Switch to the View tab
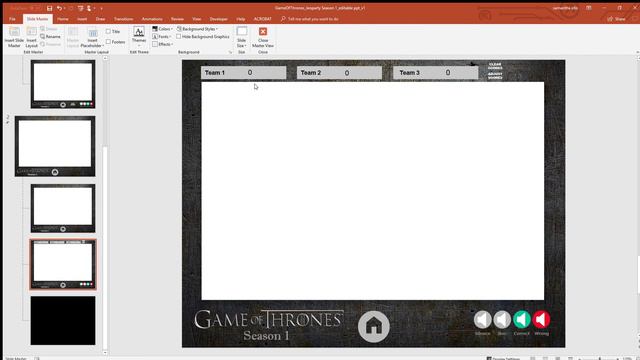This screenshot has width=640, height=360. click(197, 19)
